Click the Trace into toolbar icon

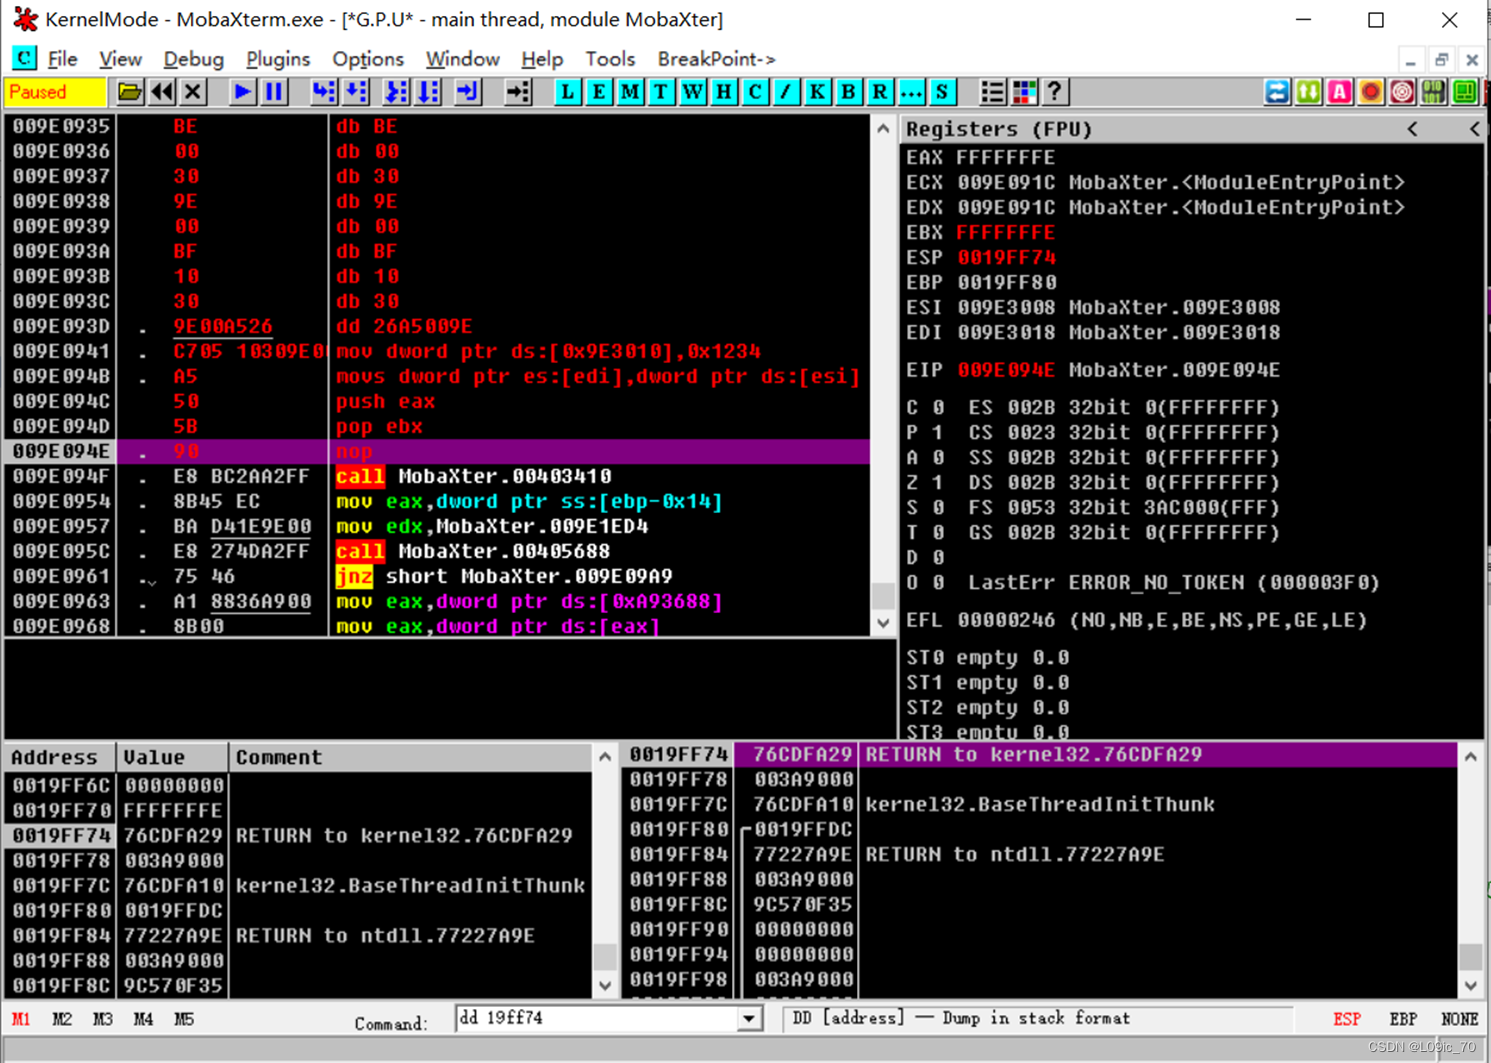(397, 92)
